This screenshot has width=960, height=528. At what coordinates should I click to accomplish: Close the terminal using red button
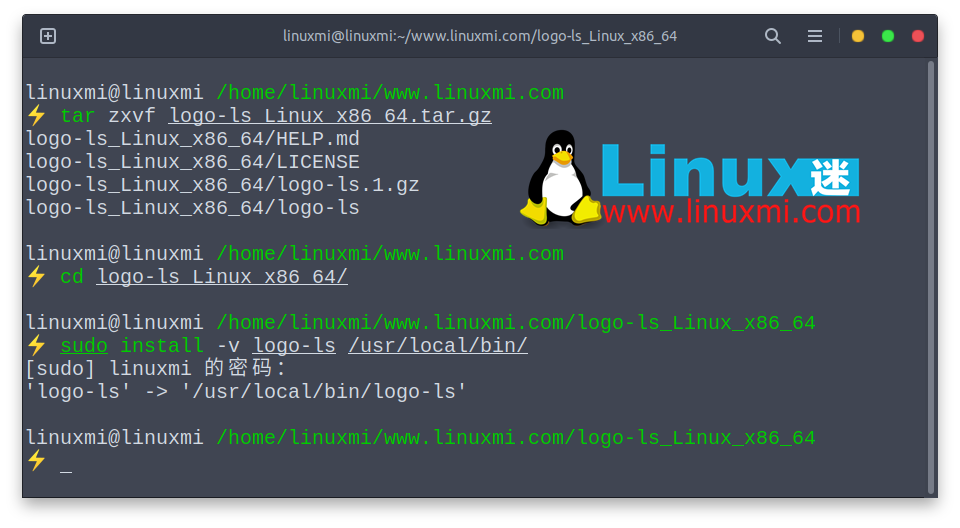click(x=917, y=36)
